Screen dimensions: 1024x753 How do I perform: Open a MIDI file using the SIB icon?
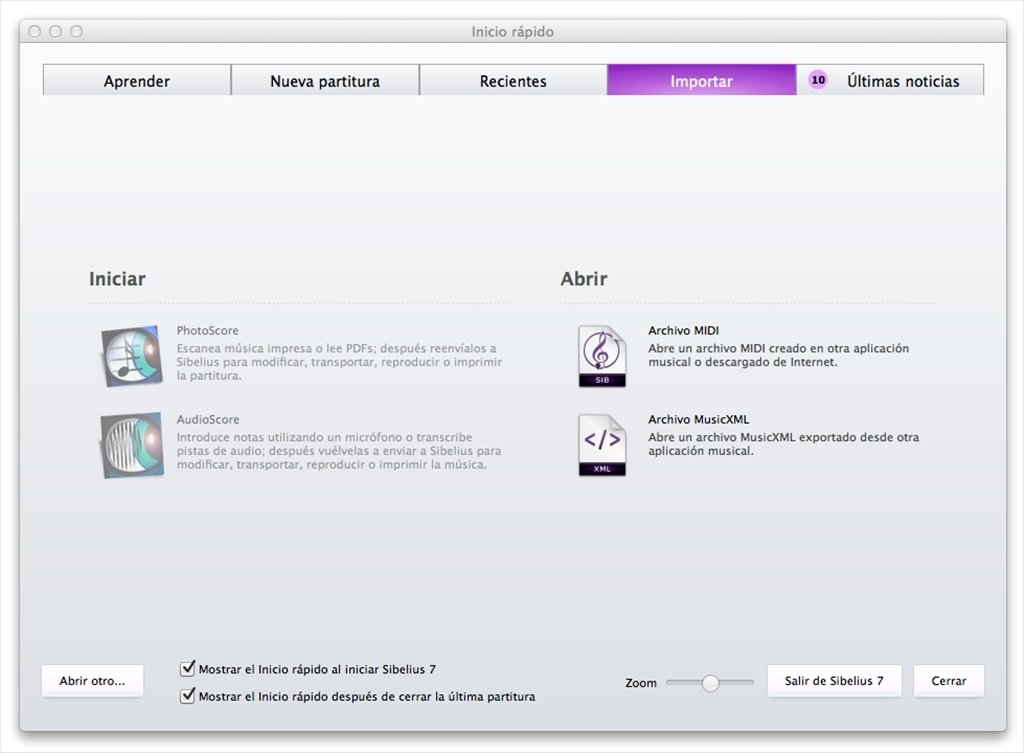click(602, 356)
